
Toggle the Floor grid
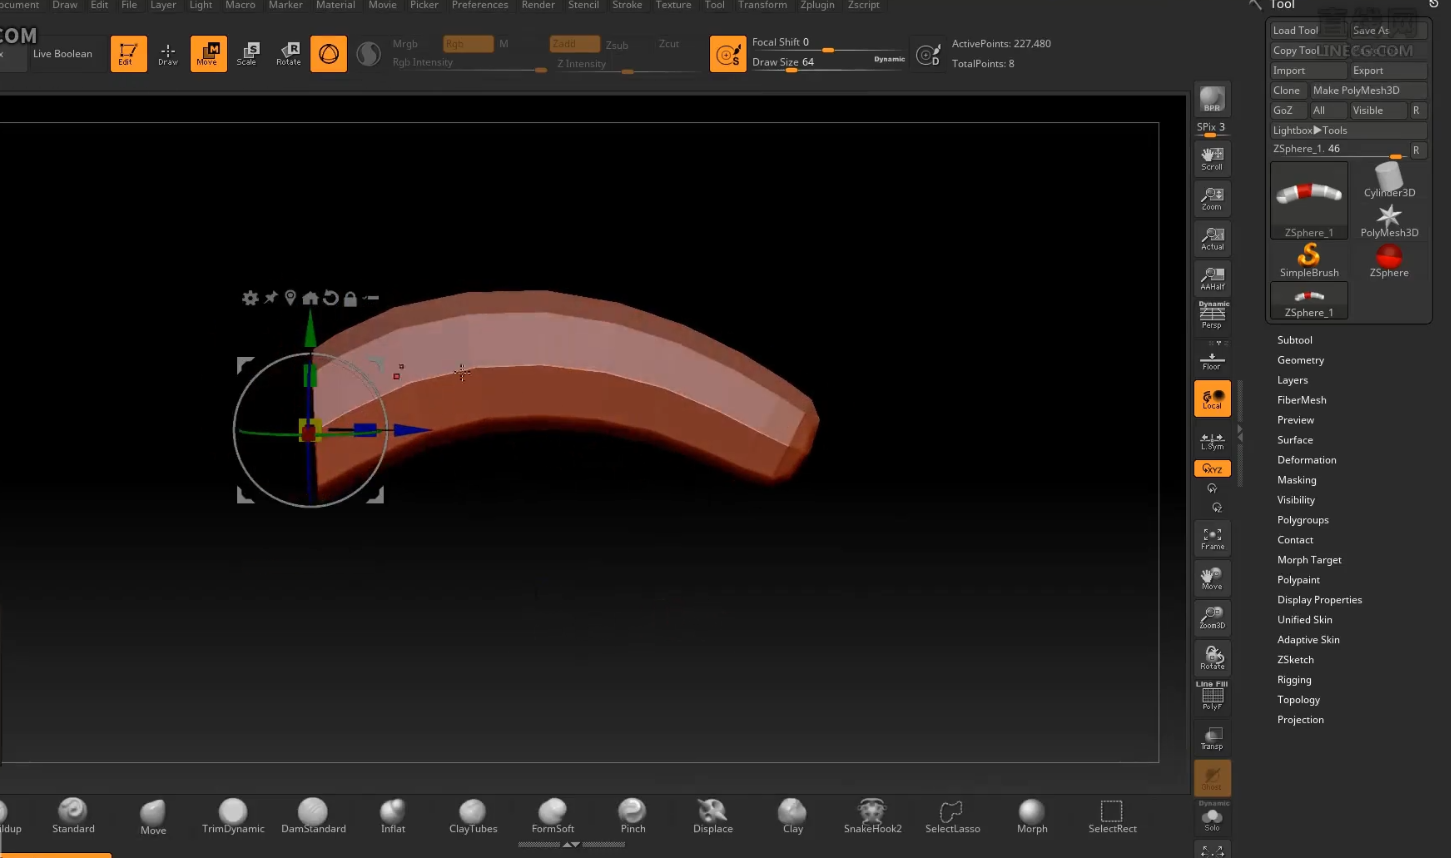[x=1212, y=358]
